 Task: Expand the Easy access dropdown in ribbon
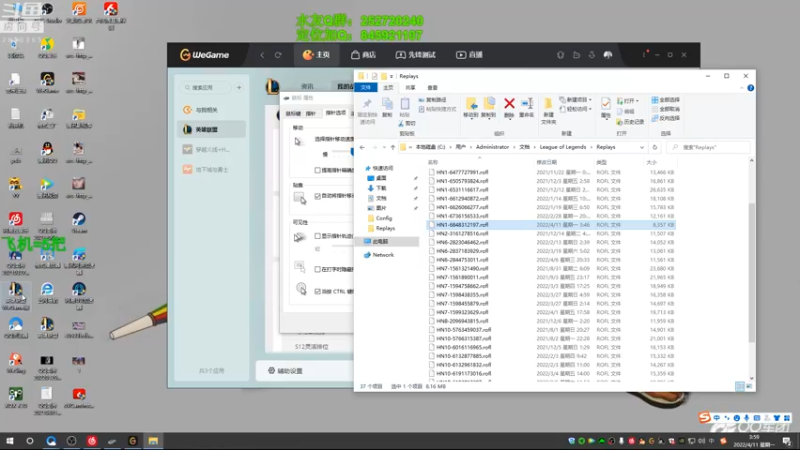click(x=590, y=109)
